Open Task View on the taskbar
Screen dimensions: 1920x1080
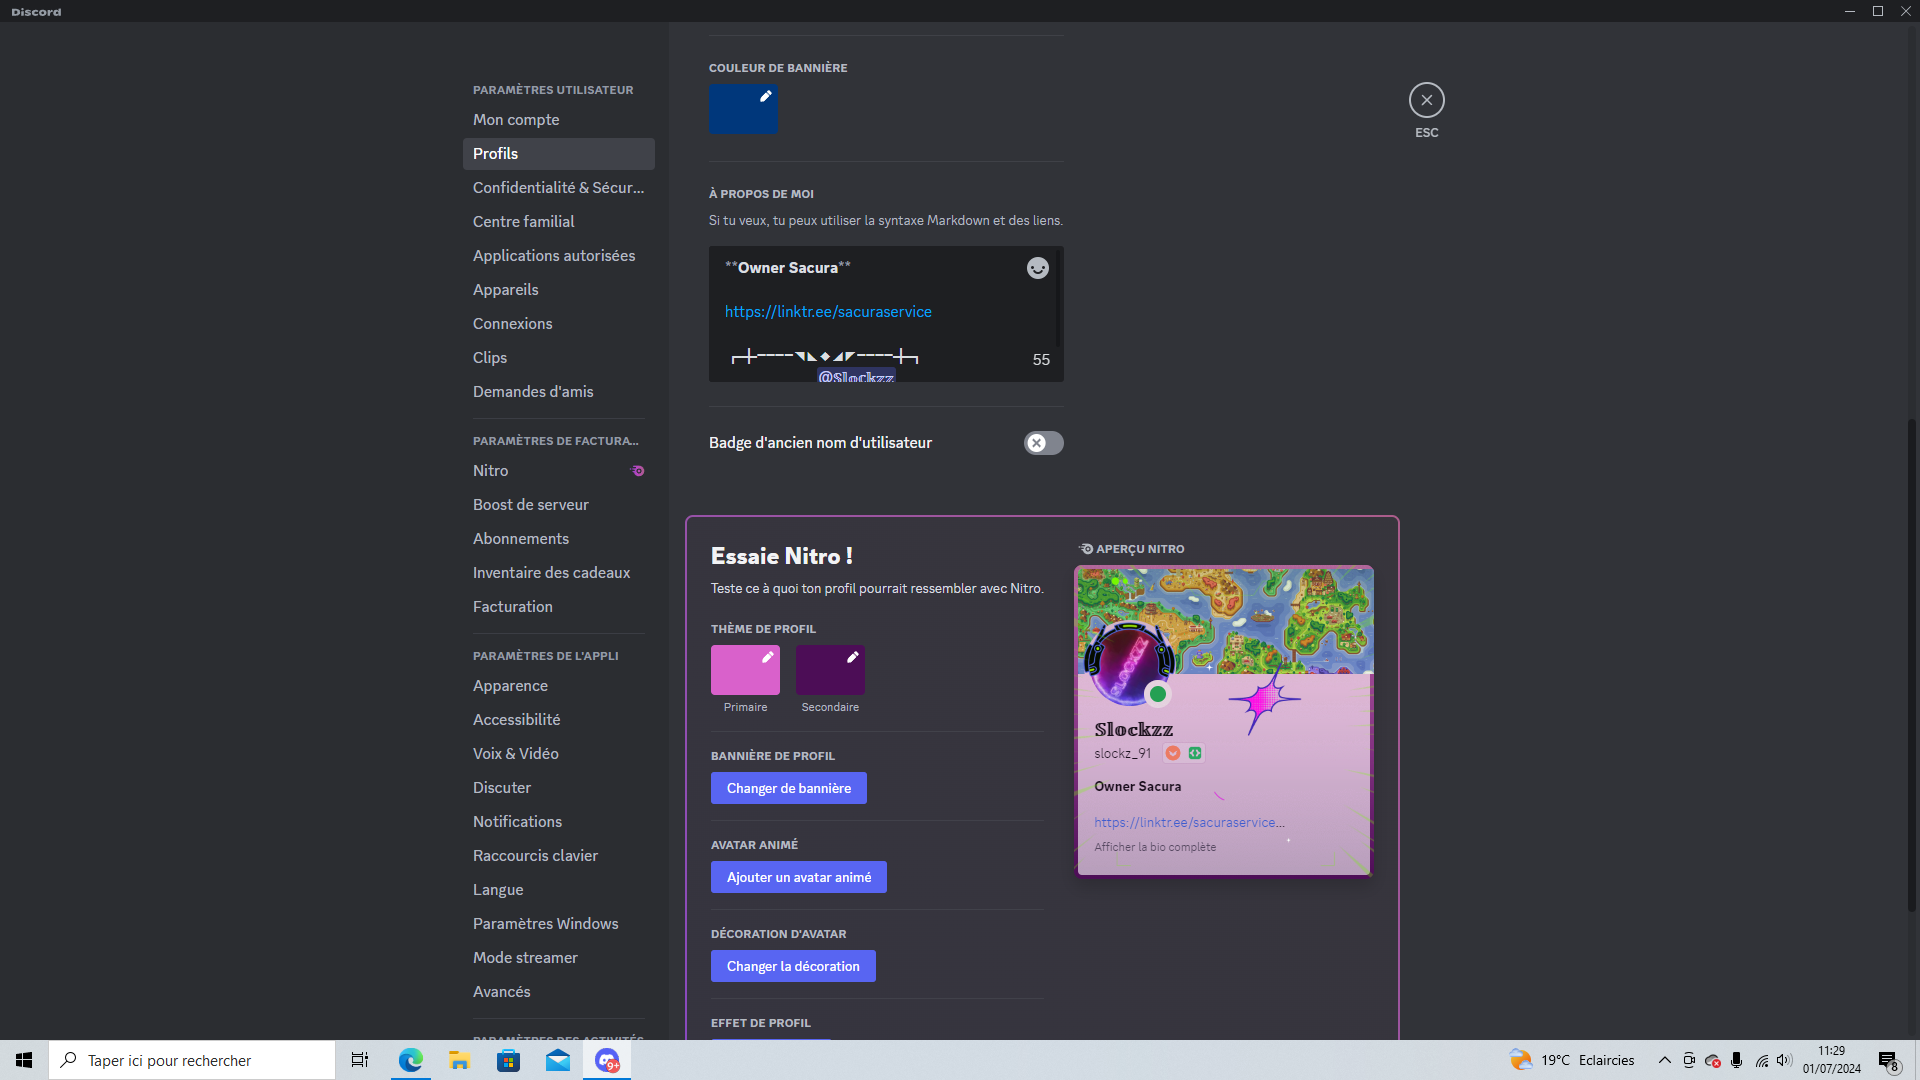coord(360,1060)
